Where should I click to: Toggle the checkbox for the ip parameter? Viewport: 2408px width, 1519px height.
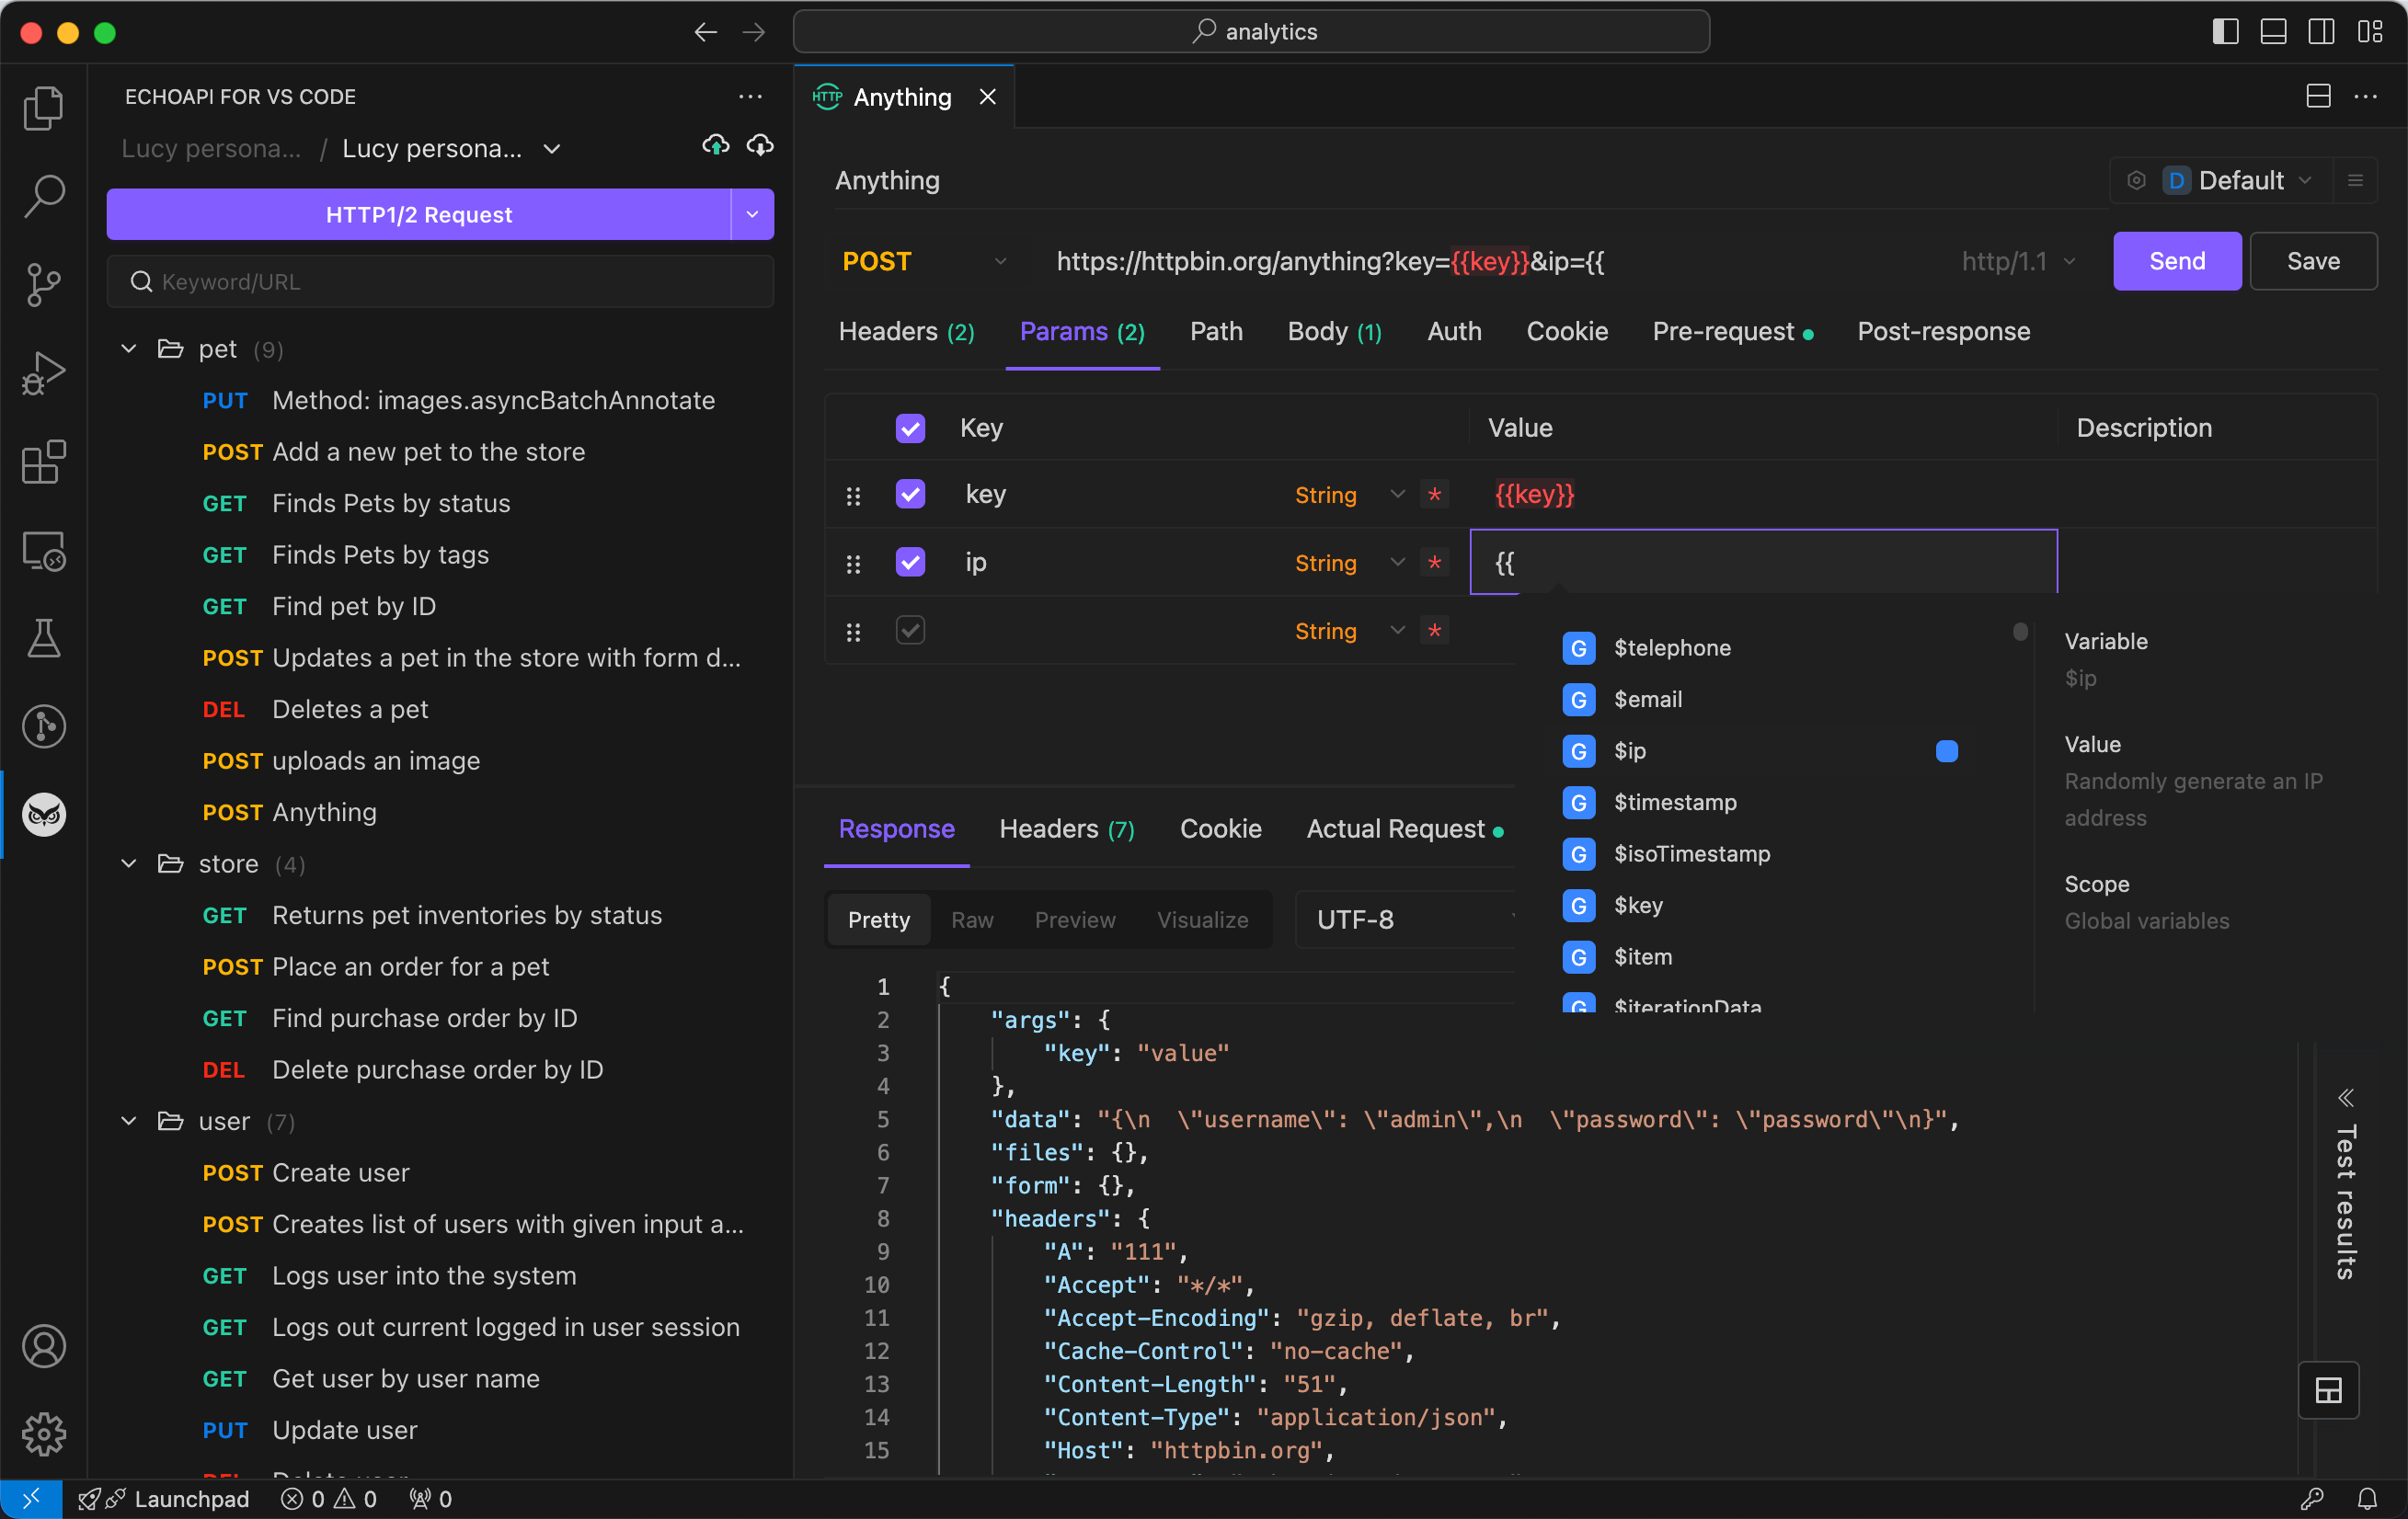pos(910,562)
